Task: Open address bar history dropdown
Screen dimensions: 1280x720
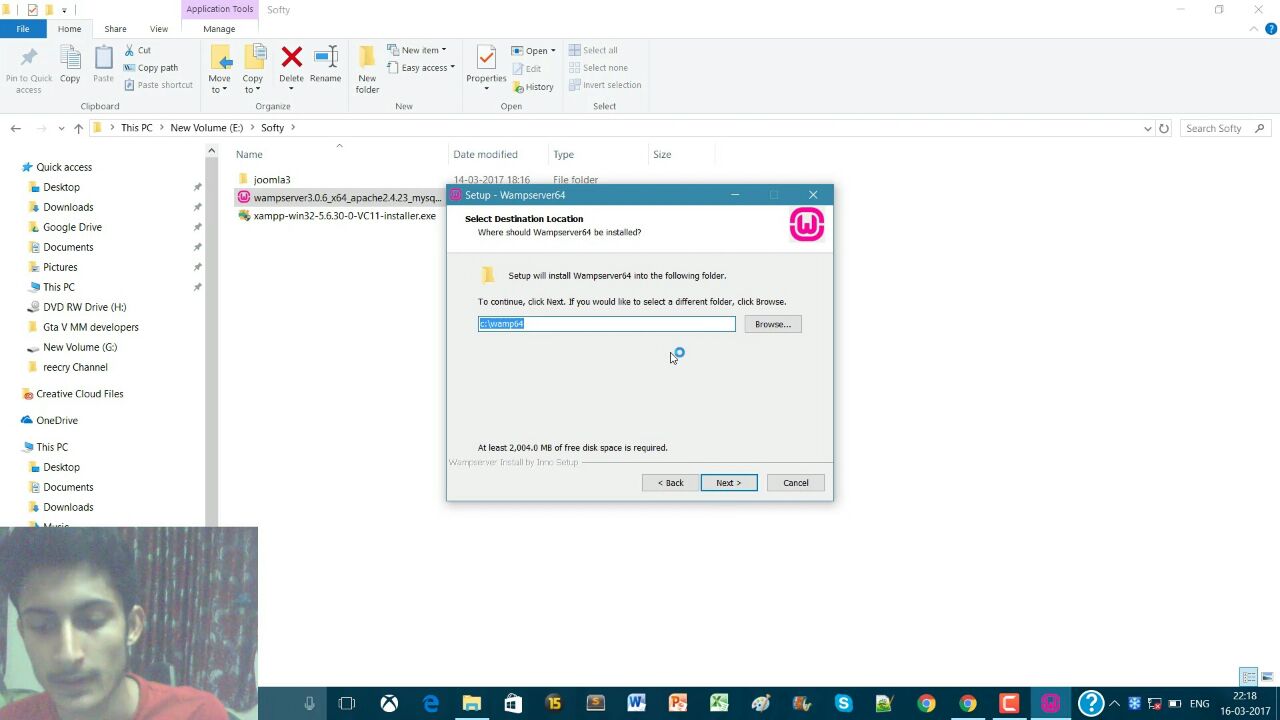Action: pos(1147,128)
